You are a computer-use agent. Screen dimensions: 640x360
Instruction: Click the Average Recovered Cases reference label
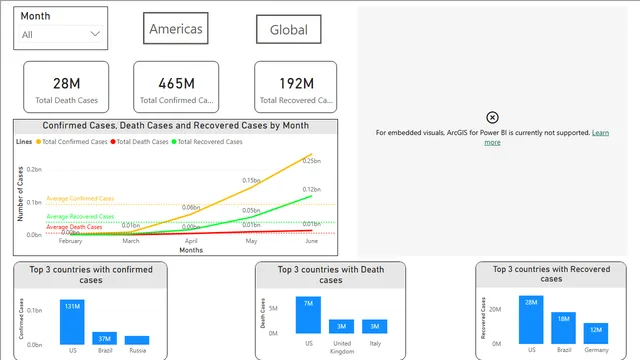point(80,216)
